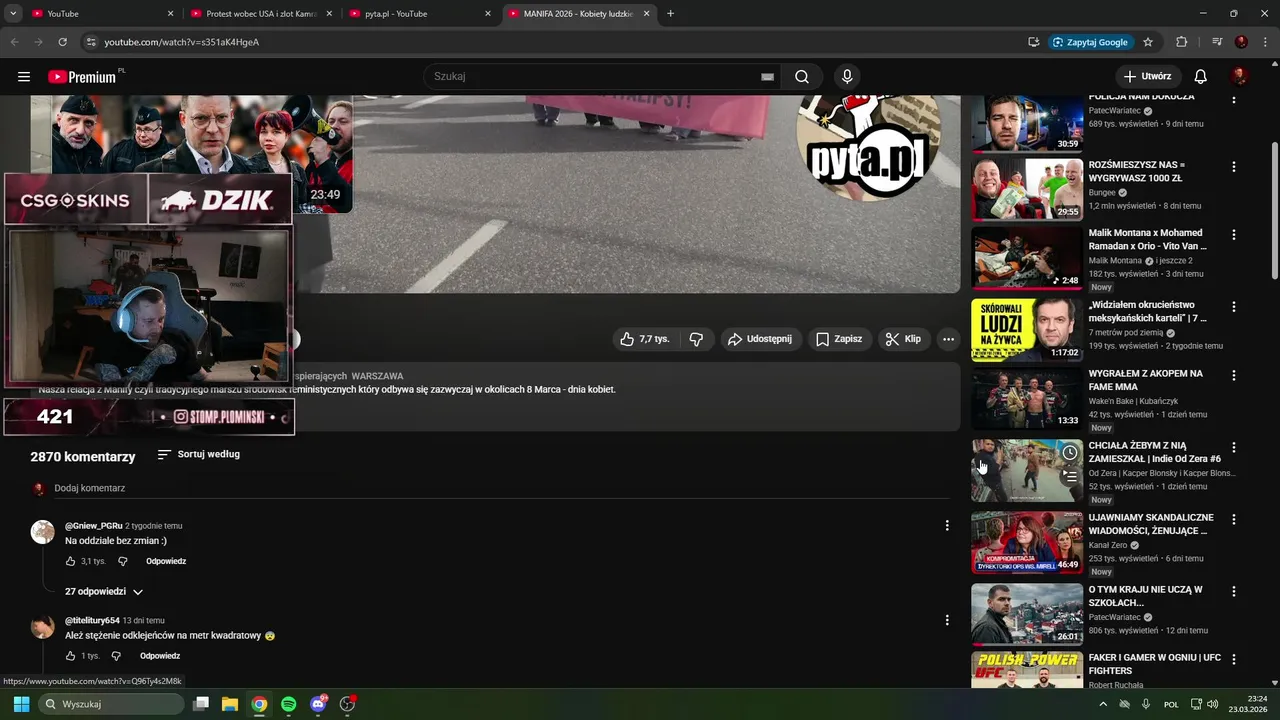Open the on-screen keyboard icon in search box
Screen dimensions: 1280x720
[x=767, y=77]
